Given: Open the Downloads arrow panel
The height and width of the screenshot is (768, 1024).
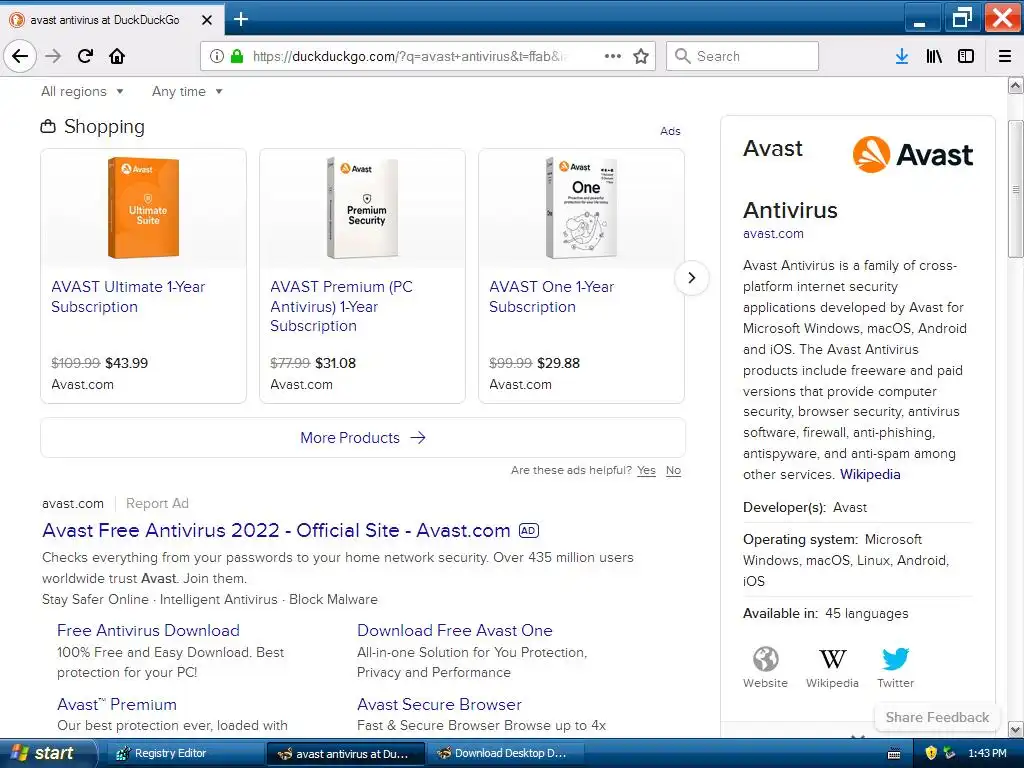Looking at the screenshot, I should coord(902,56).
